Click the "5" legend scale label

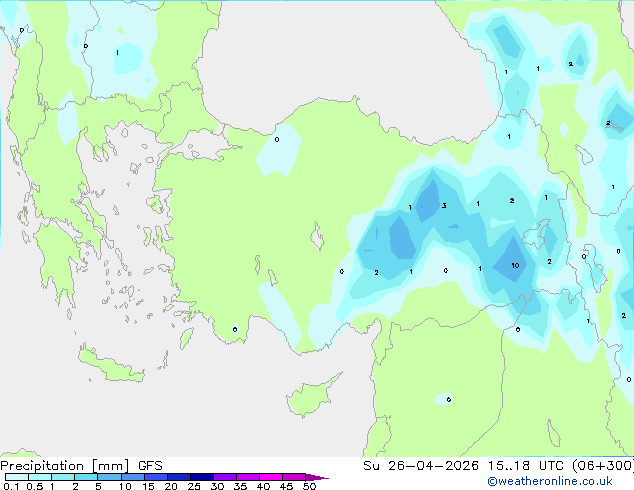98,486
